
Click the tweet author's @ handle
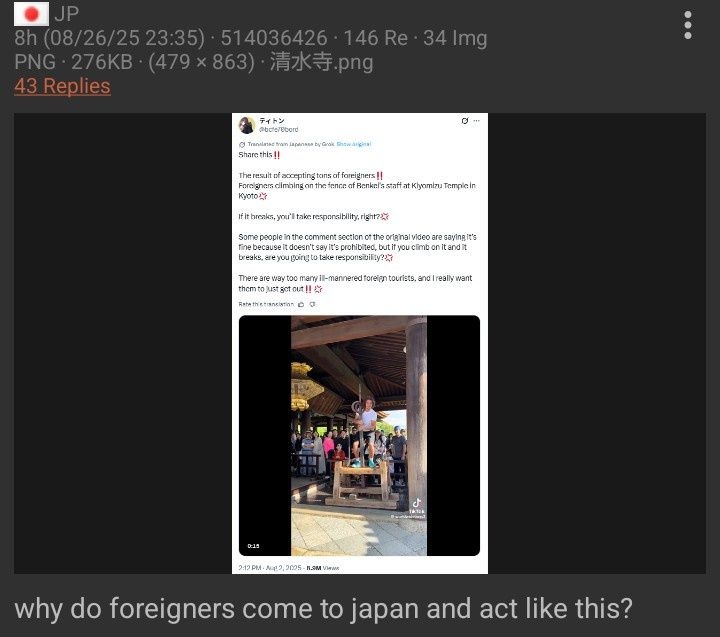click(279, 130)
